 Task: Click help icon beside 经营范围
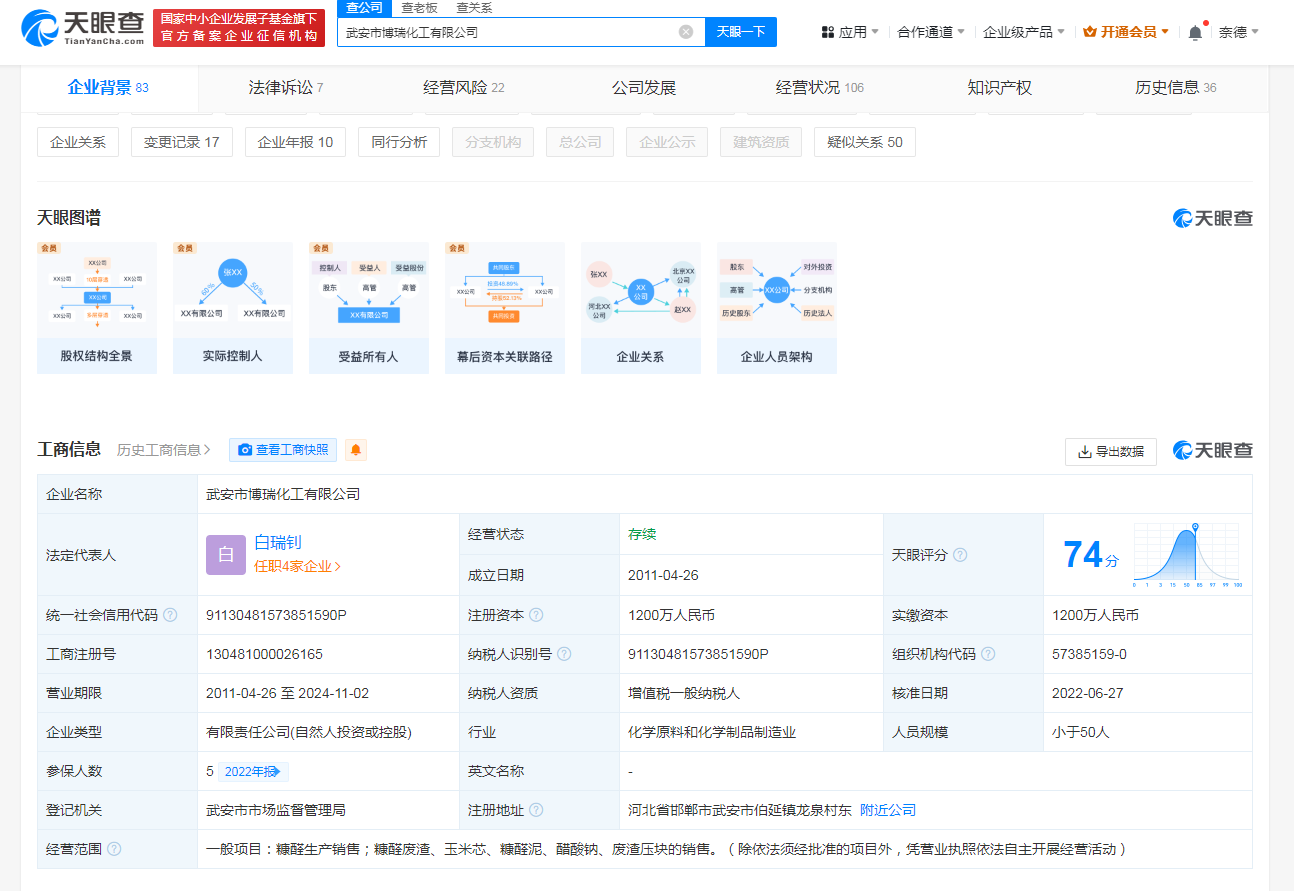click(114, 849)
